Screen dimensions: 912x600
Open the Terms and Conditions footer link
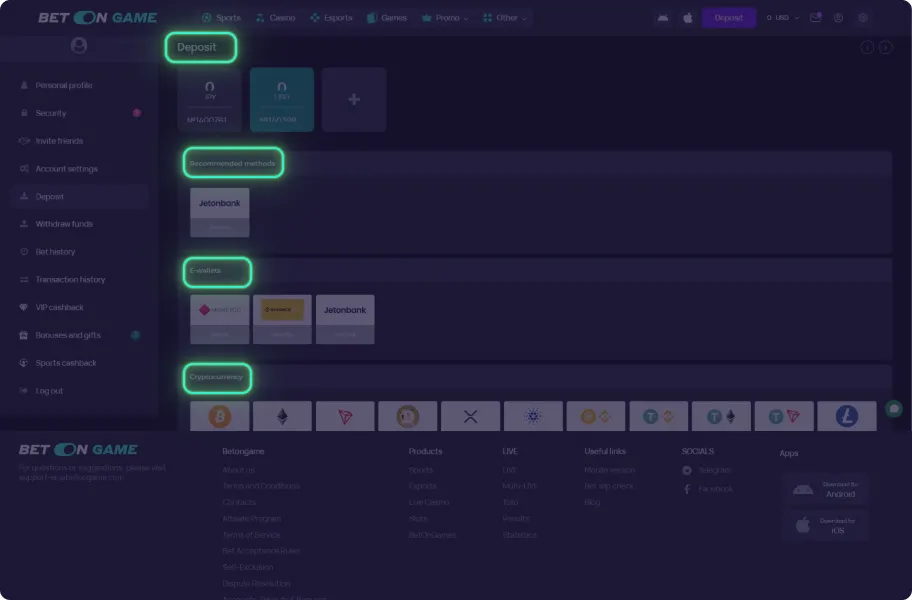click(x=260, y=486)
